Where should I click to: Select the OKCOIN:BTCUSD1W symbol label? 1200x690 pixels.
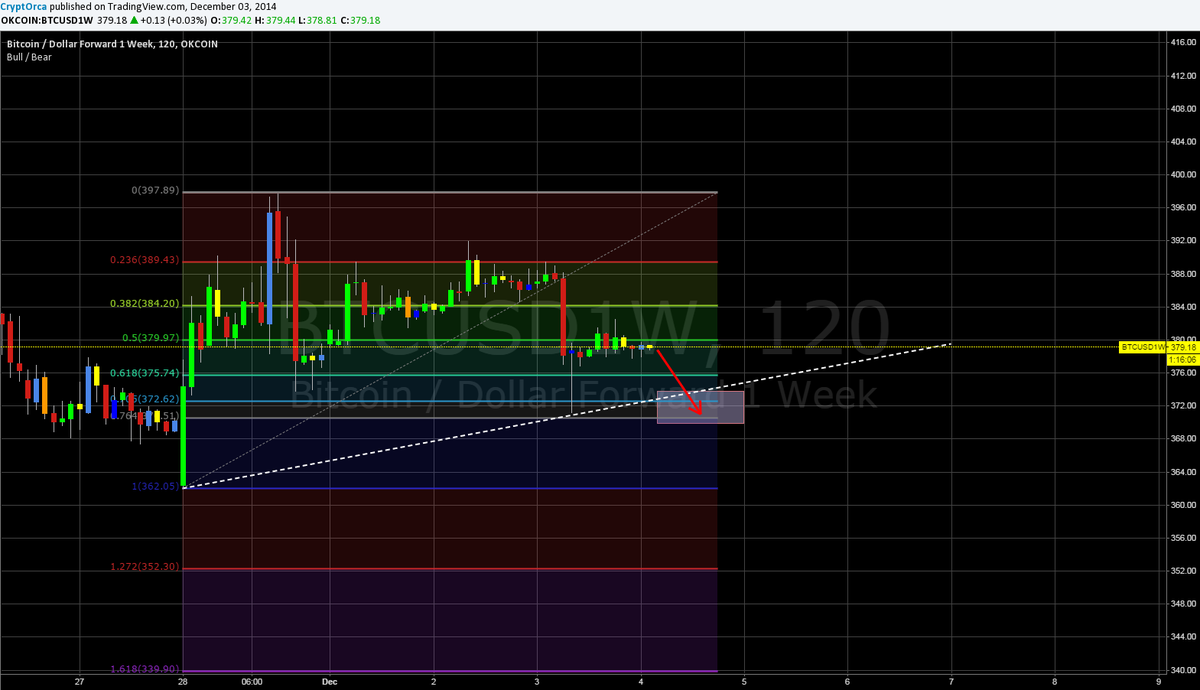click(46, 19)
